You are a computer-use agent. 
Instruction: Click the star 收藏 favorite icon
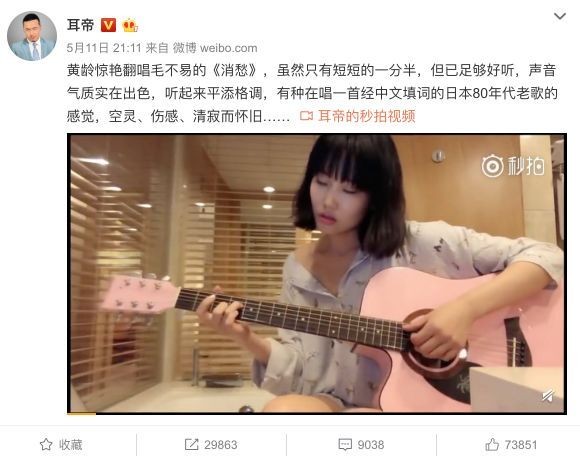[46, 444]
